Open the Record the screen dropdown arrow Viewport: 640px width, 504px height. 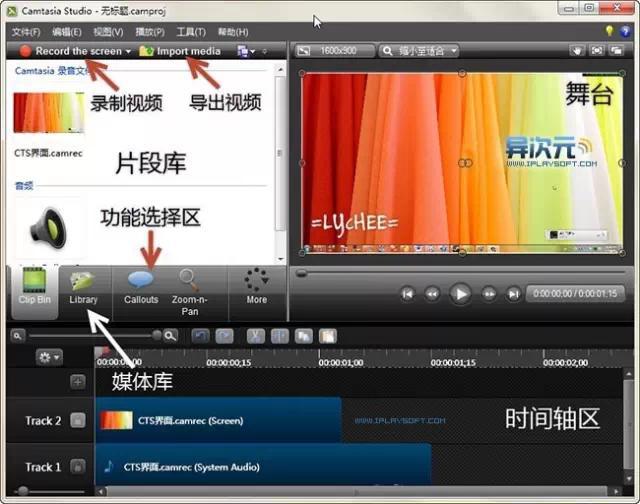click(x=128, y=51)
